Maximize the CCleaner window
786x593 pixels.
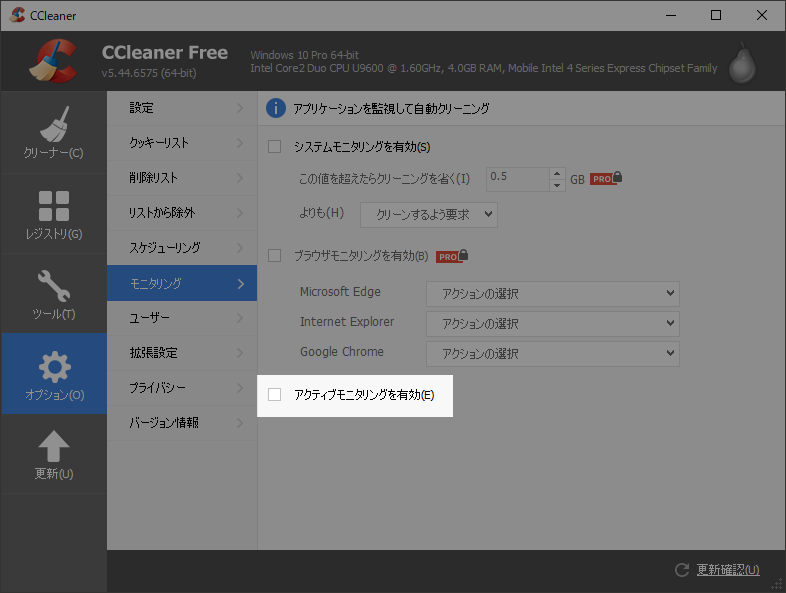pyautogui.click(x=716, y=16)
